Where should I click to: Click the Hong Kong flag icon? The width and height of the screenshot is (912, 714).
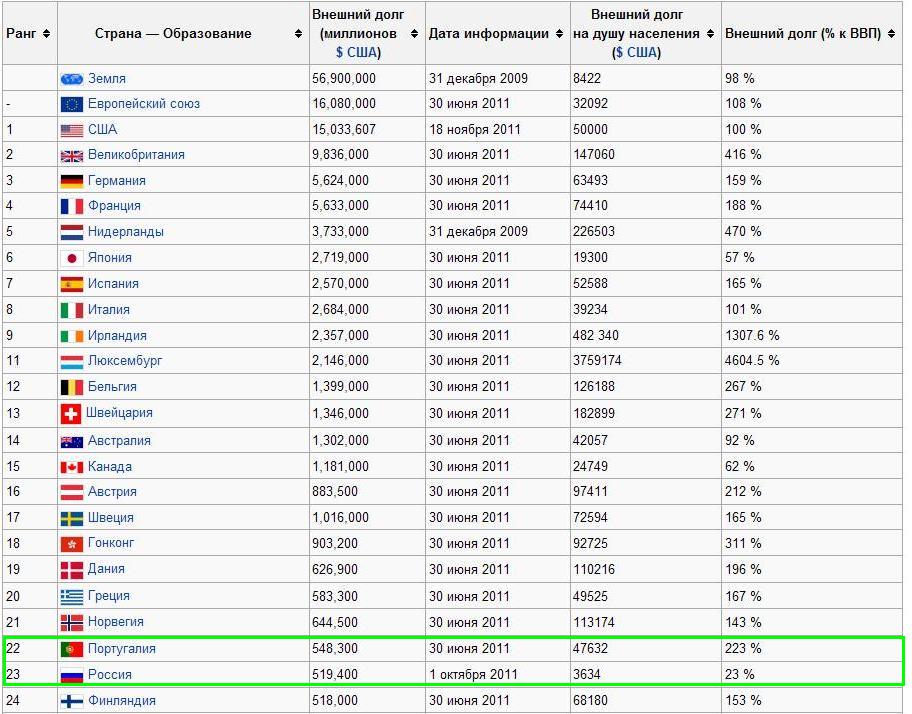[x=71, y=543]
